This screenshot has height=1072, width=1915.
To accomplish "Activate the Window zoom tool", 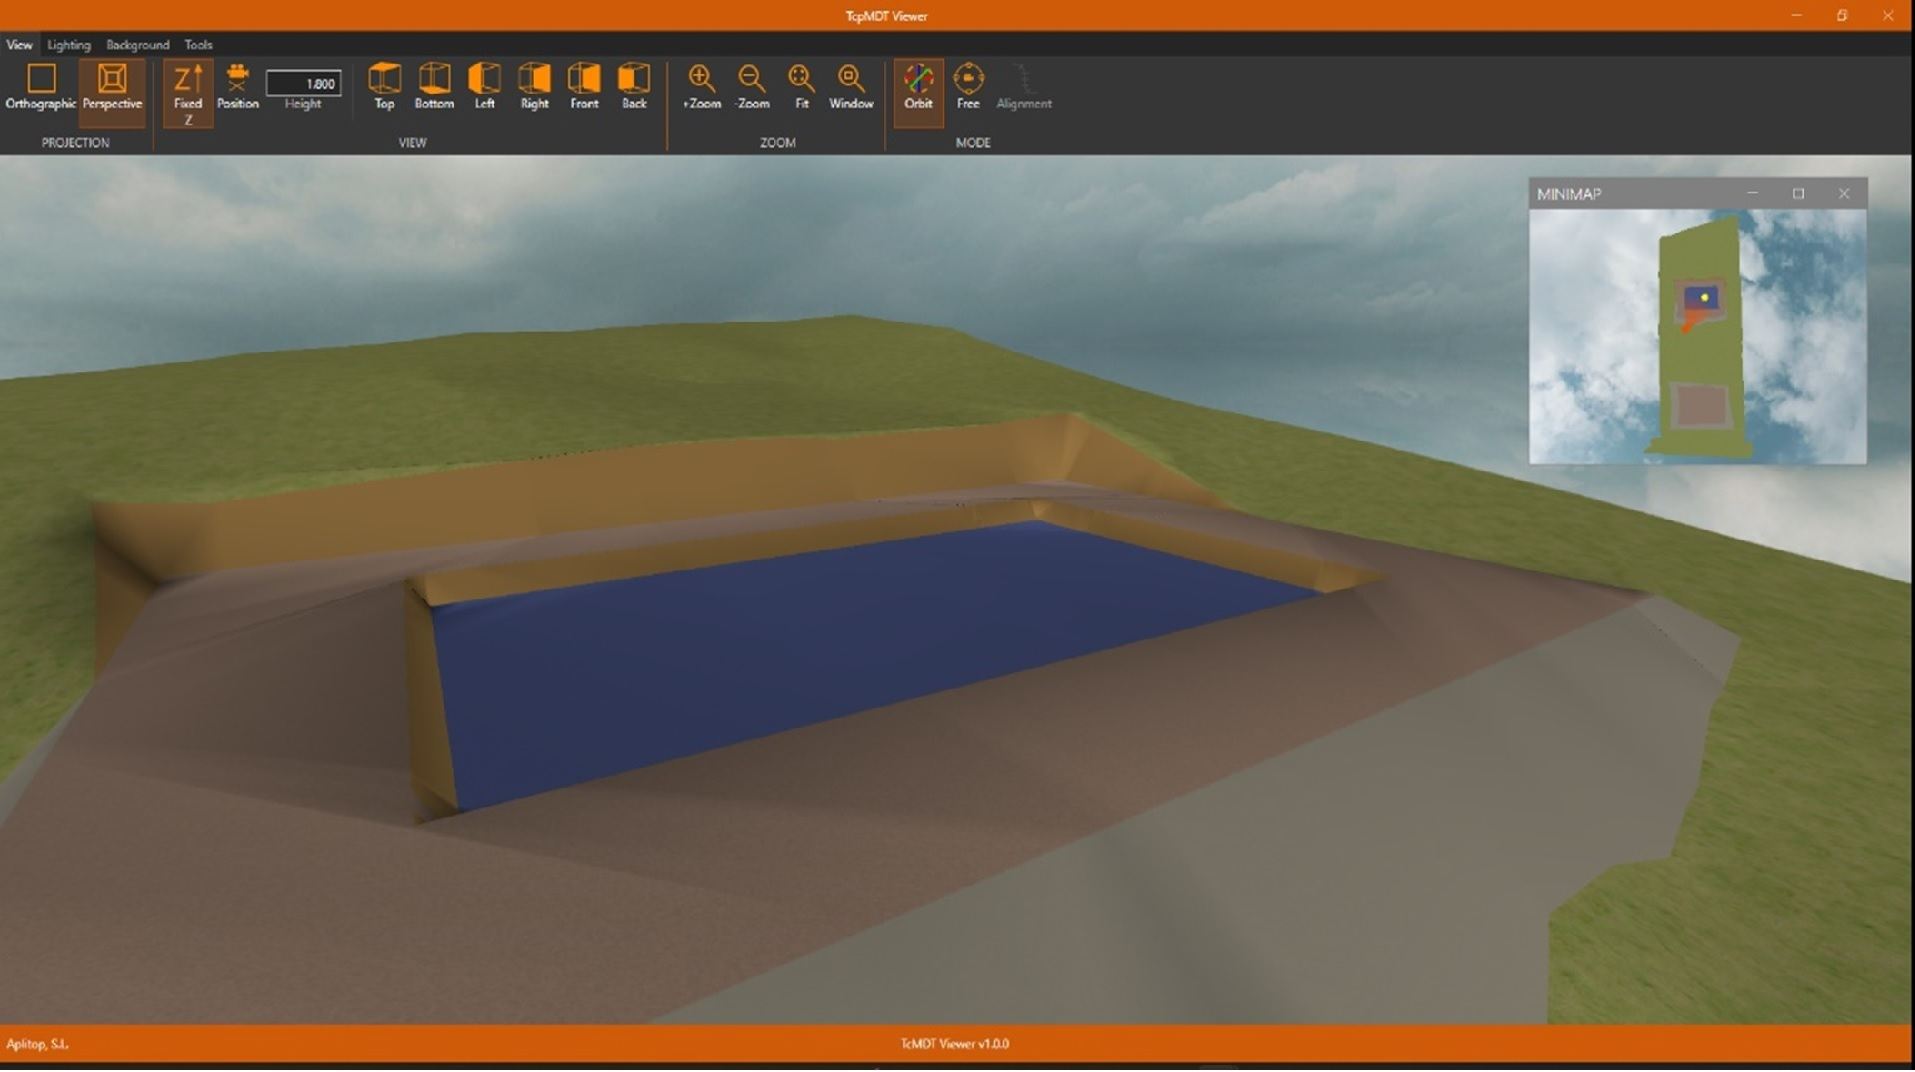I will pyautogui.click(x=851, y=86).
